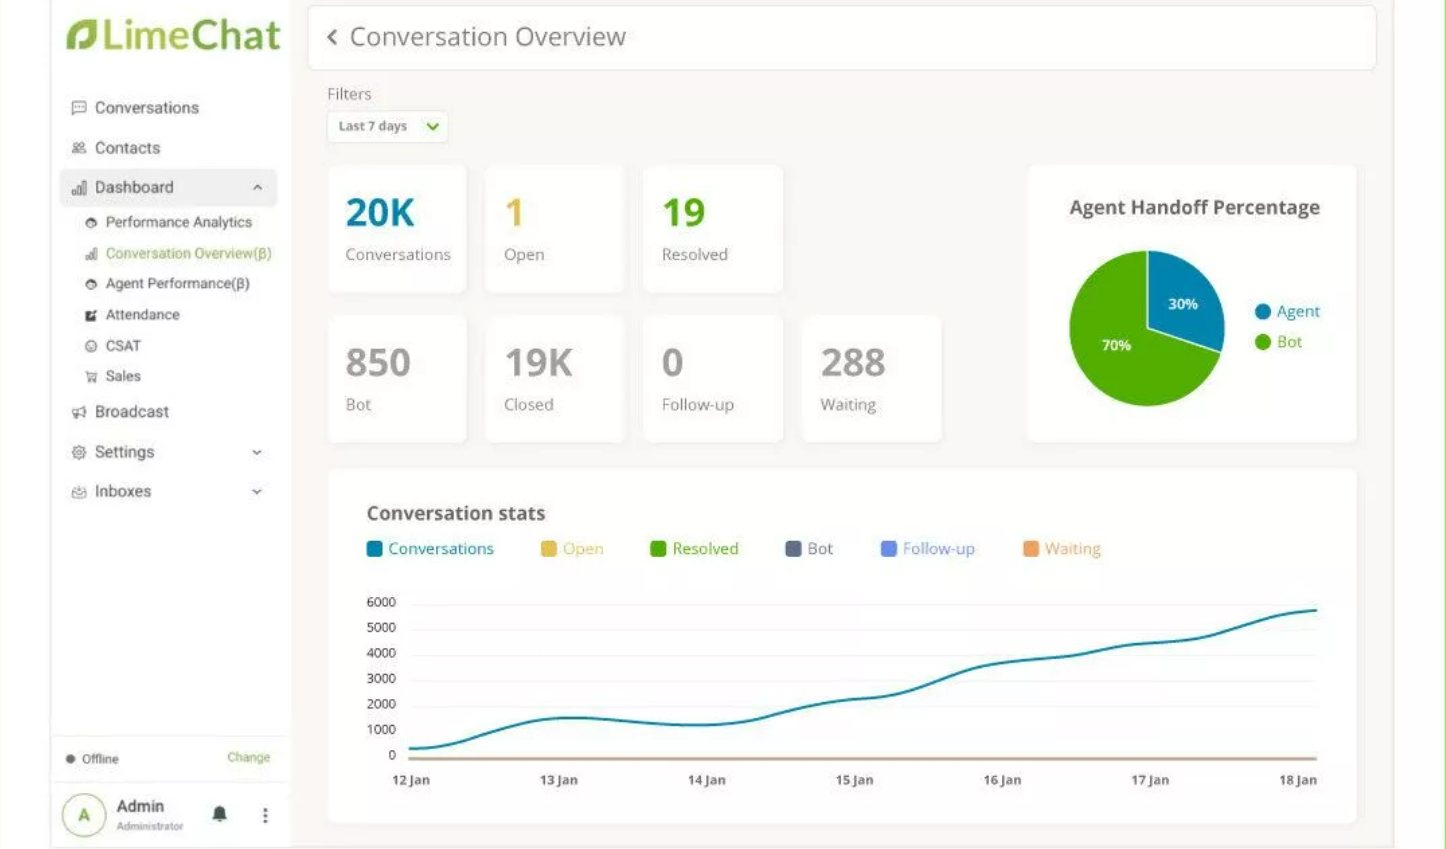
Task: Open the Attendance page
Action: pyautogui.click(x=143, y=314)
